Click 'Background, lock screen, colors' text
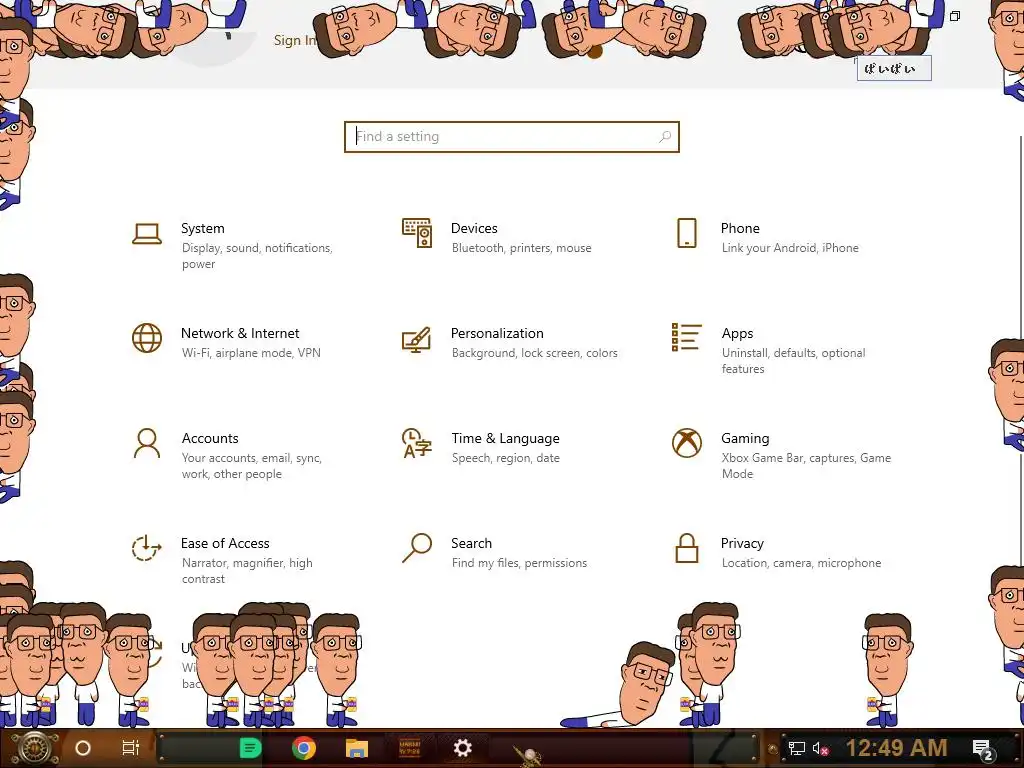Viewport: 1024px width, 768px height. pyautogui.click(x=534, y=353)
